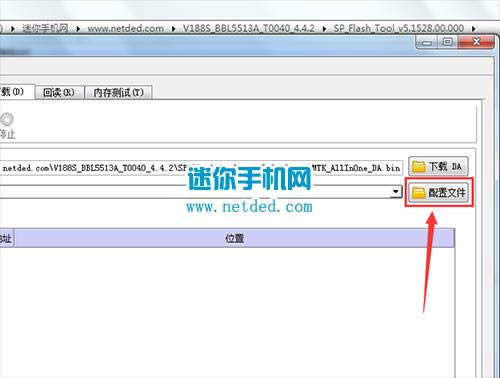
Task: Open the V188S_BBL5513A_T0040_4.4.2 breadcrumb folder
Action: tap(248, 28)
